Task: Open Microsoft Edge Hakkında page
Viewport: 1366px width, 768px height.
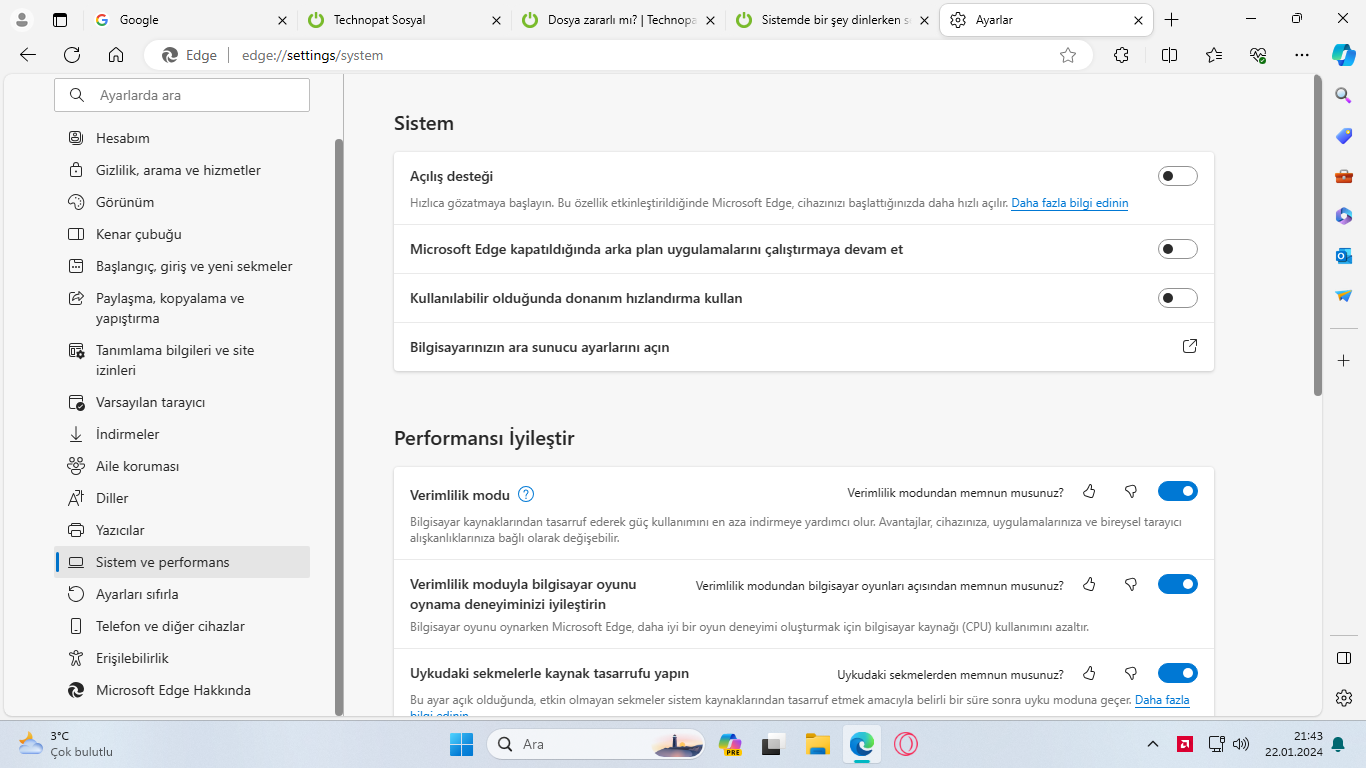Action: tap(182, 690)
